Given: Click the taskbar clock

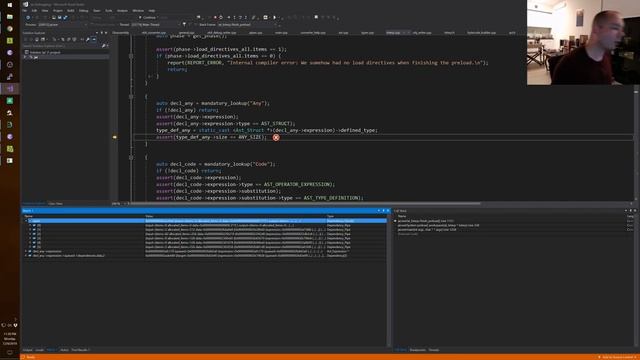Looking at the screenshot, I should tap(10, 338).
